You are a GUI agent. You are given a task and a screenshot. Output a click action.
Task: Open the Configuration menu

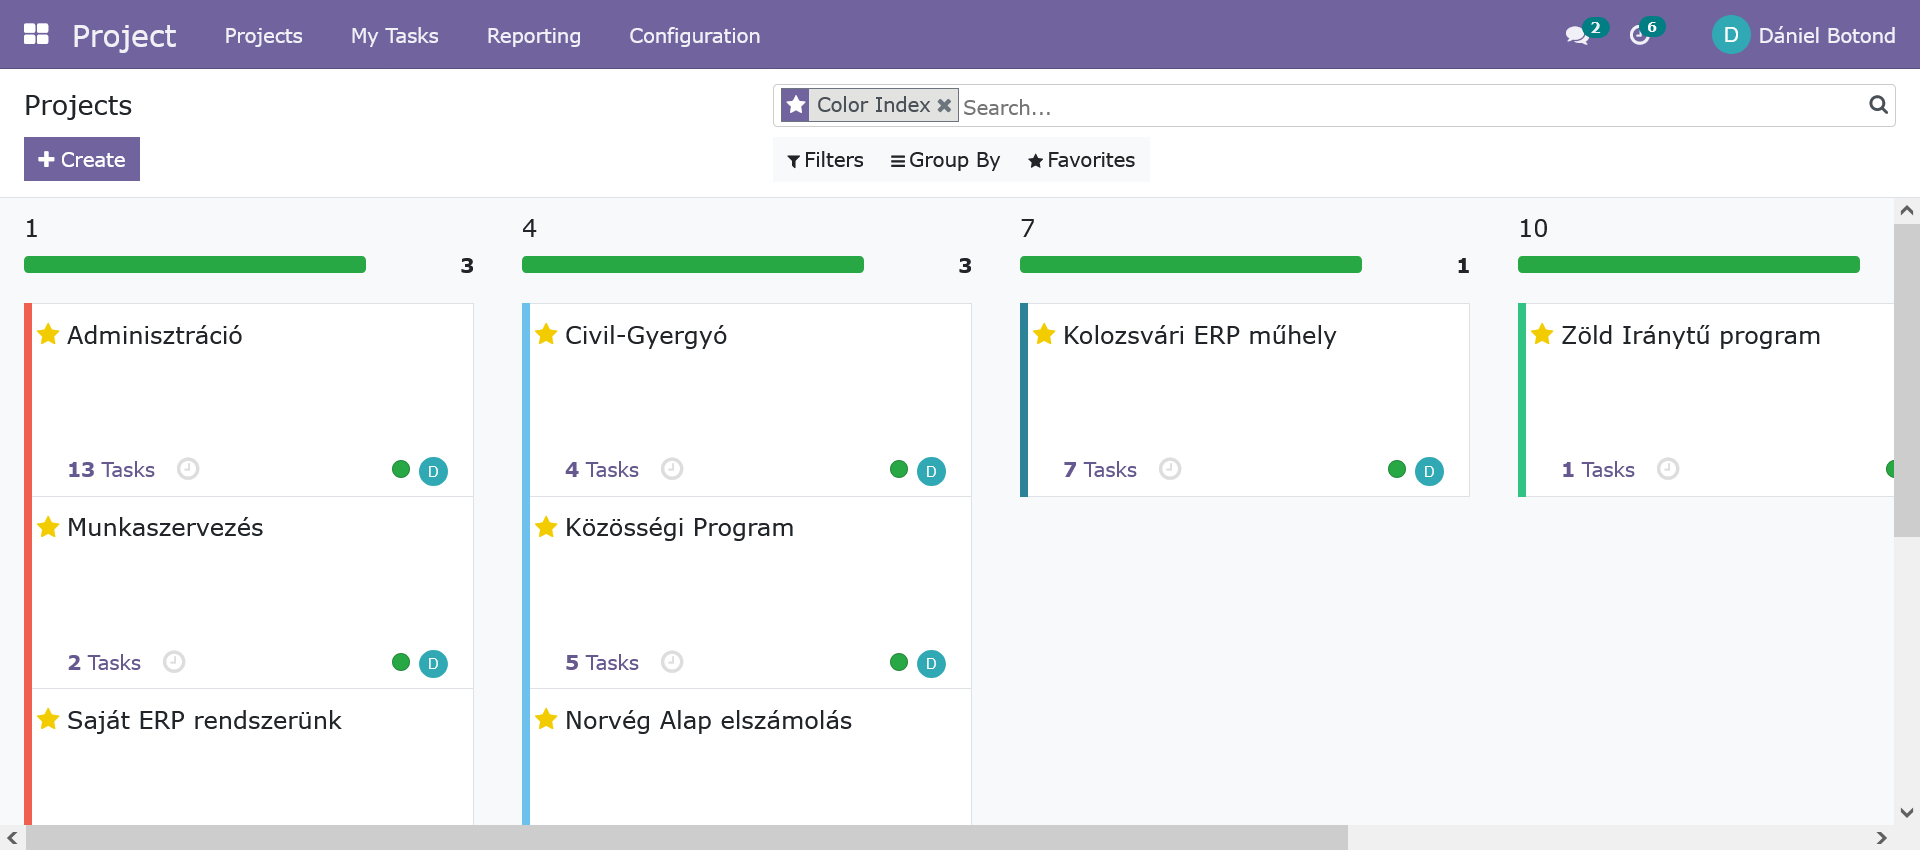click(694, 35)
